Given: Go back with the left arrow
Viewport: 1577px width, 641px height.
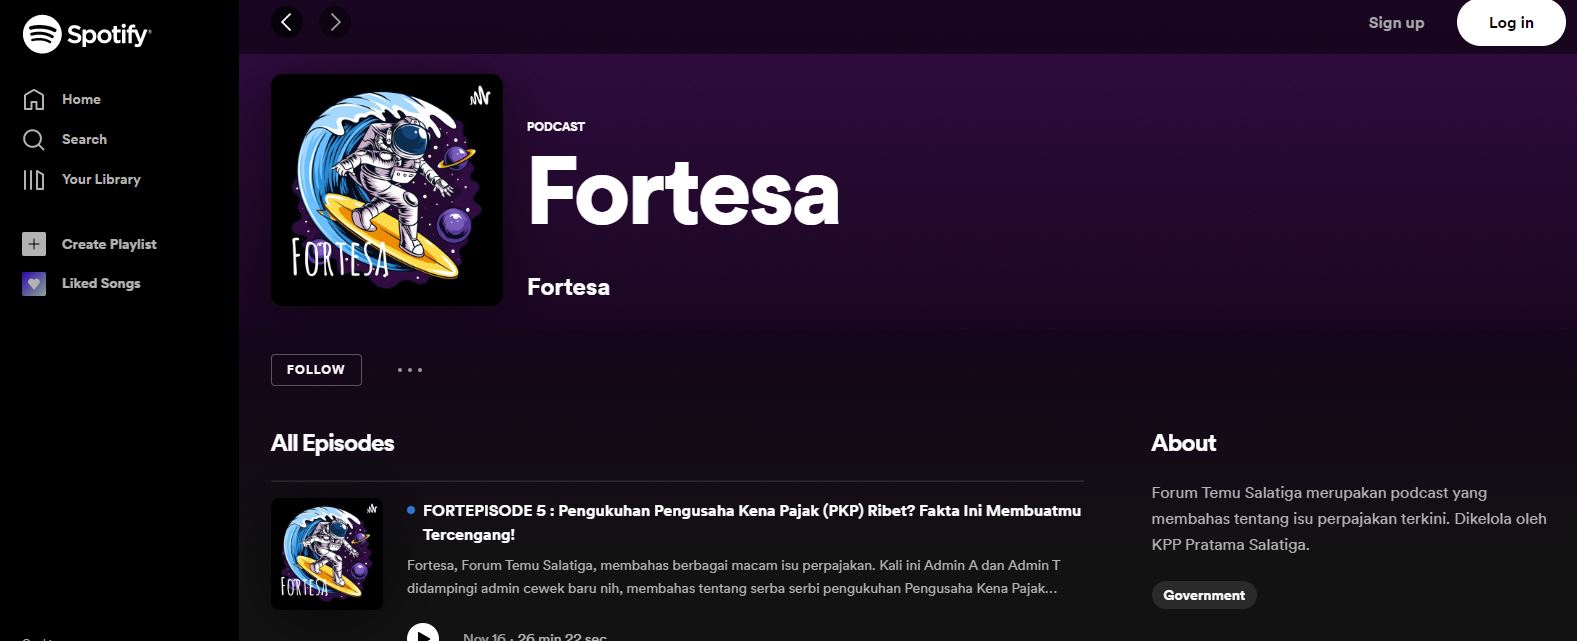Looking at the screenshot, I should click(287, 22).
